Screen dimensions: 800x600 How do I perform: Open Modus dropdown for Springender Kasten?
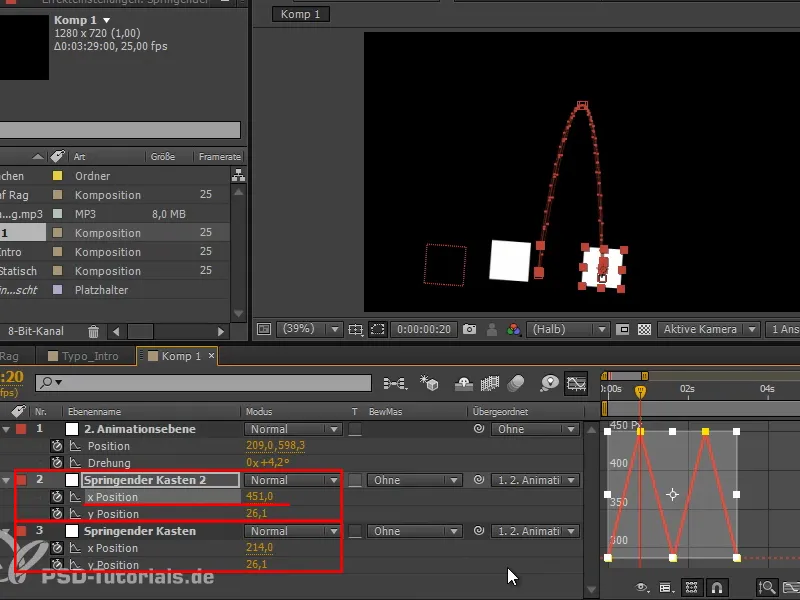293,531
